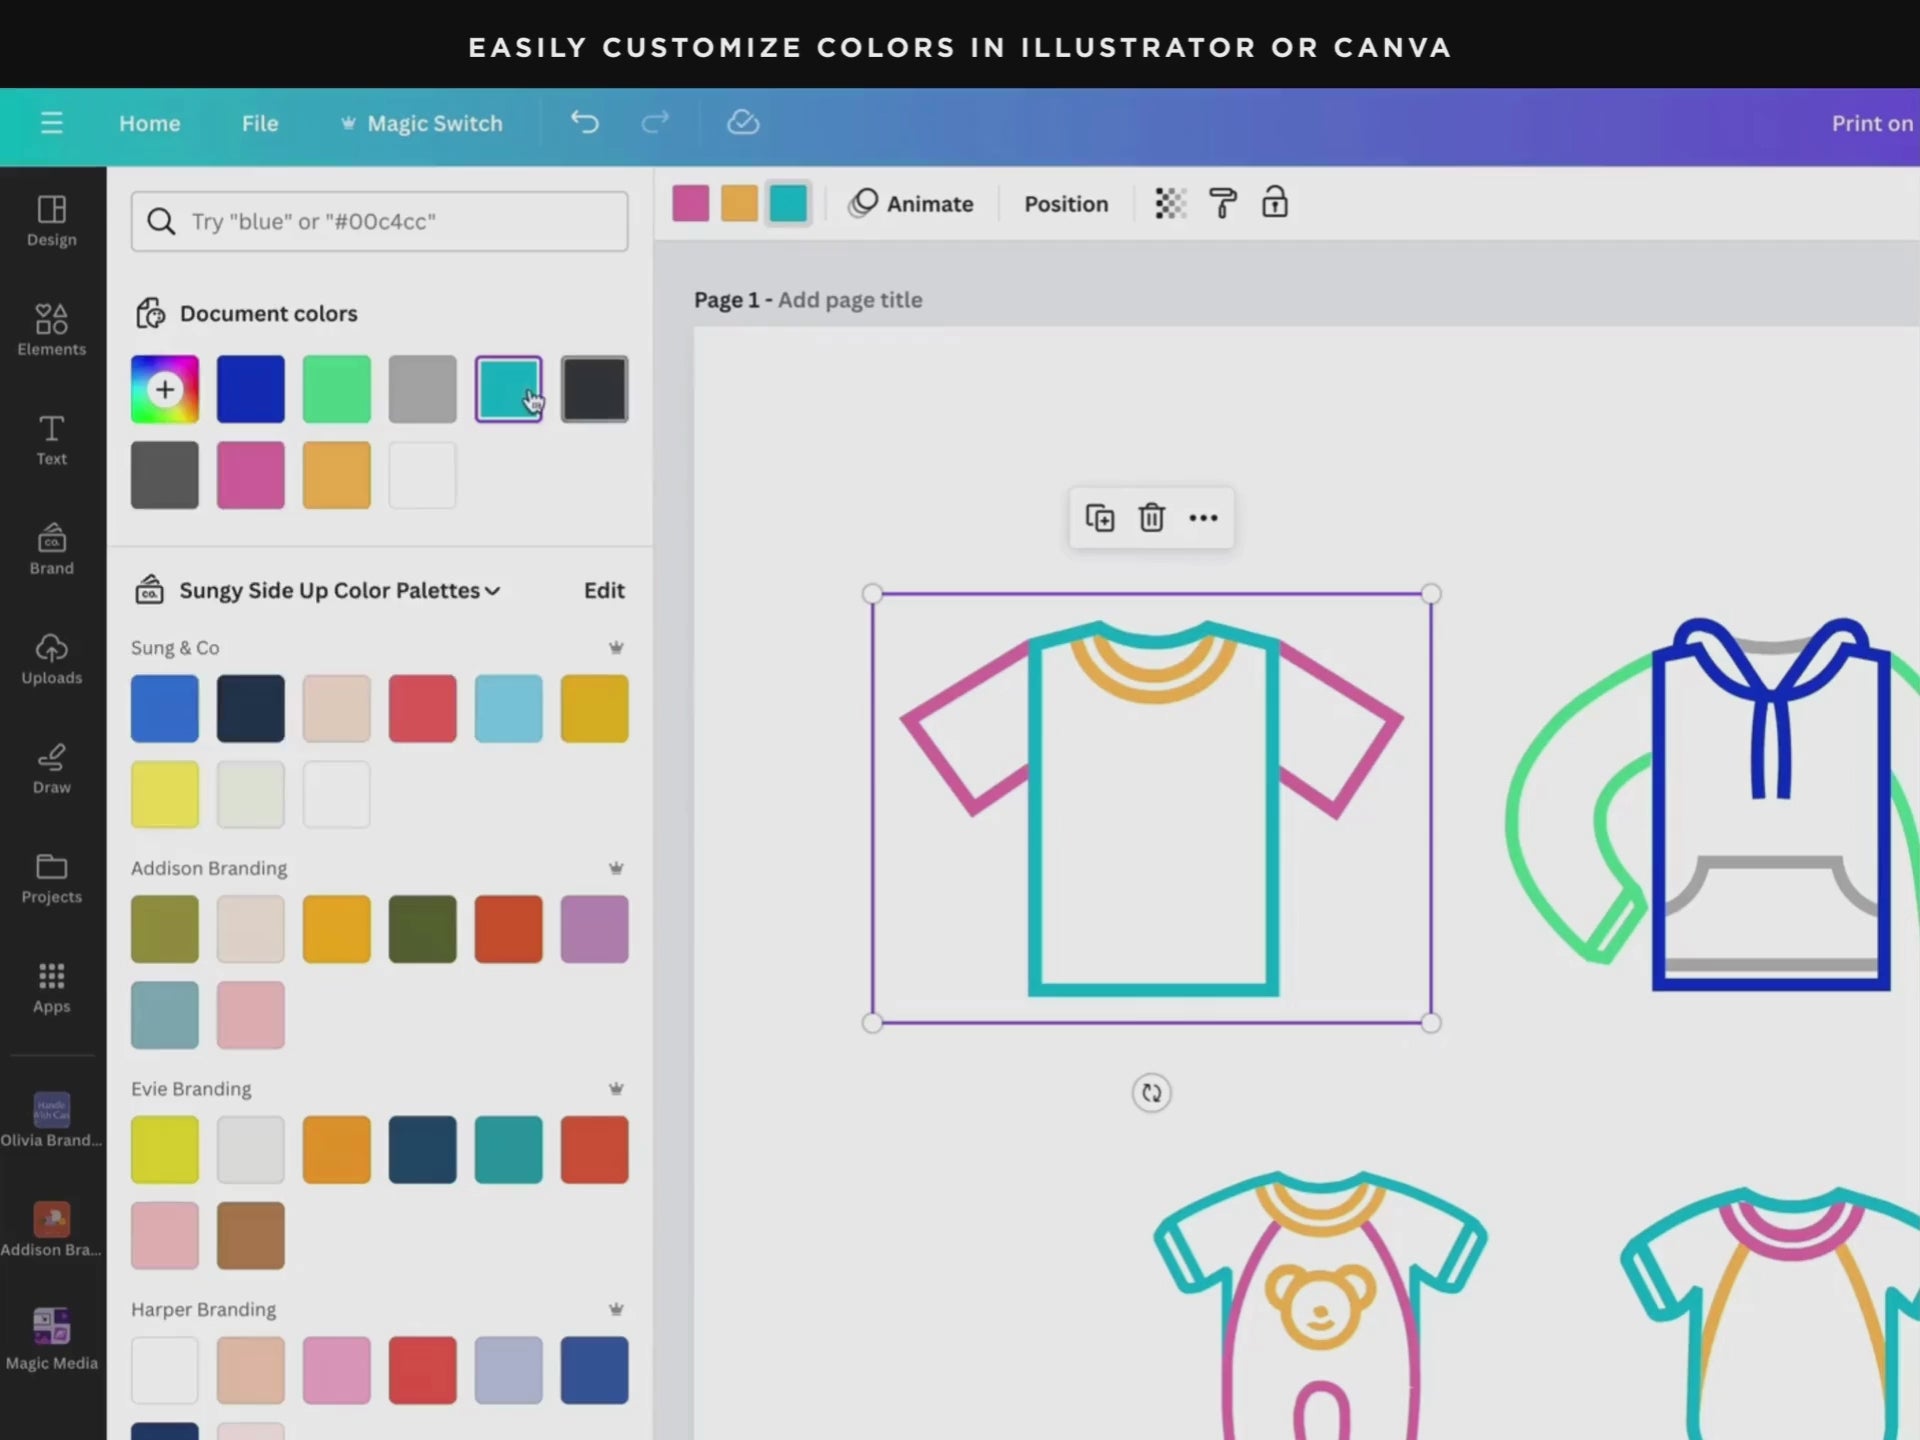Click the crown icon beside Harper Branding

616,1309
